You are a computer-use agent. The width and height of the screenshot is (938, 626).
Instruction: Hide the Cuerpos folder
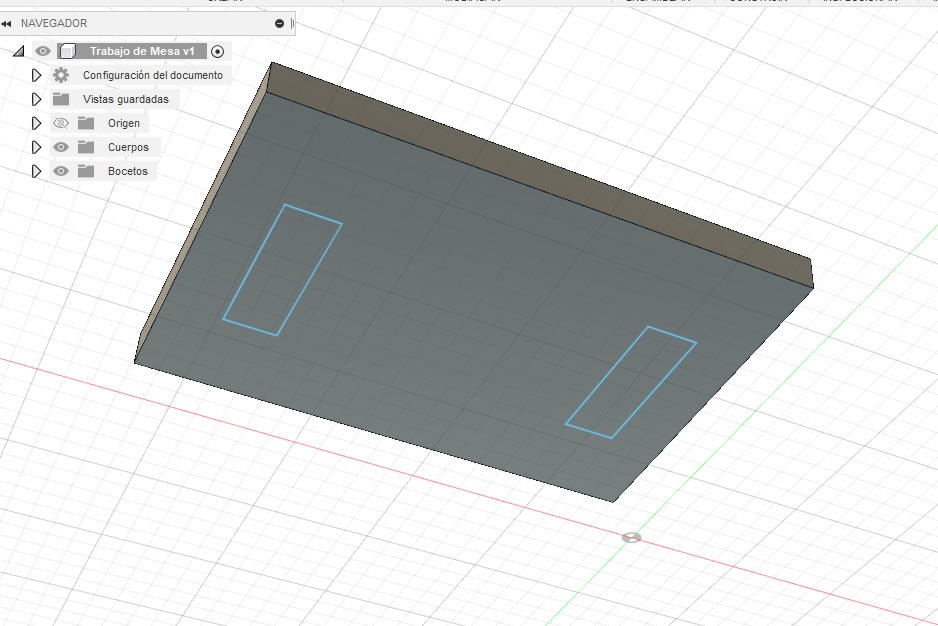(61, 147)
